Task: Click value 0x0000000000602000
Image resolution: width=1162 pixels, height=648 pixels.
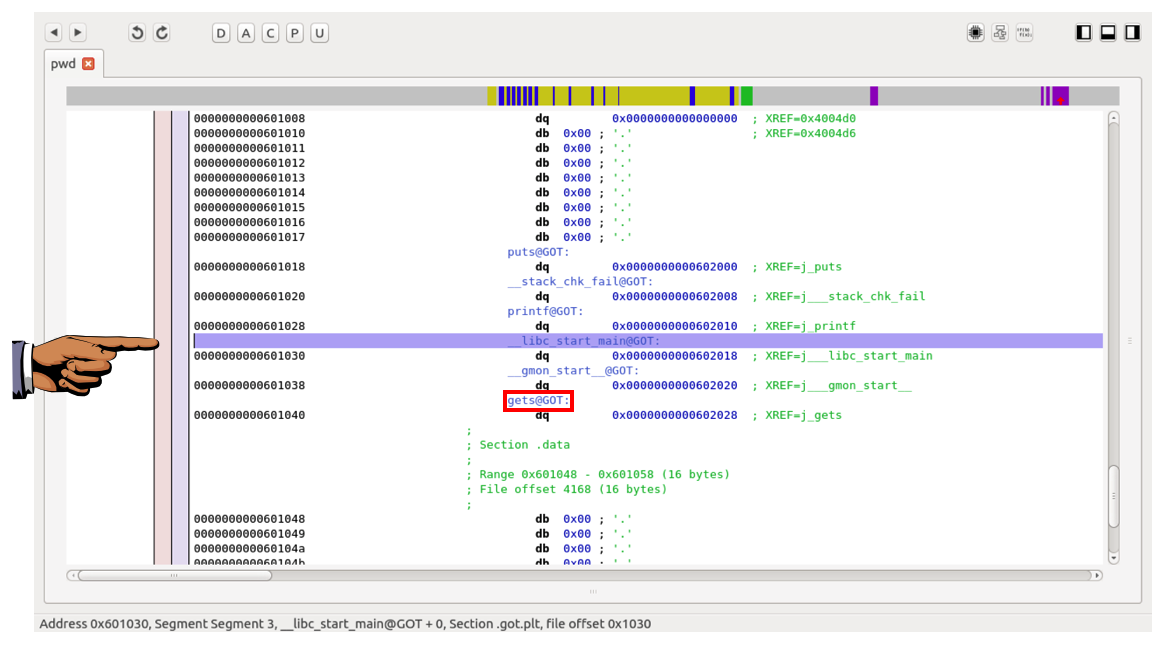Action: (674, 267)
